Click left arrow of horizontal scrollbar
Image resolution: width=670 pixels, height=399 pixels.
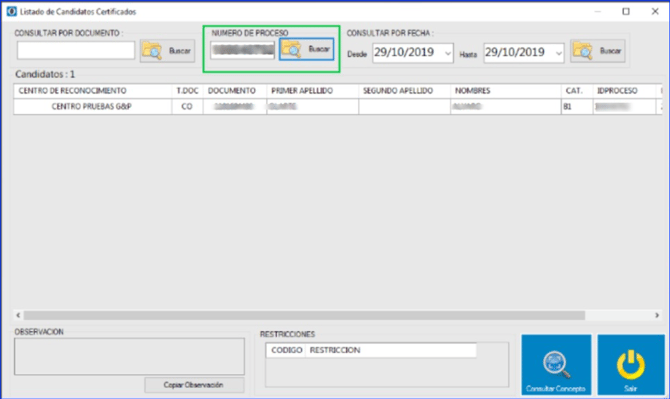click(x=18, y=315)
